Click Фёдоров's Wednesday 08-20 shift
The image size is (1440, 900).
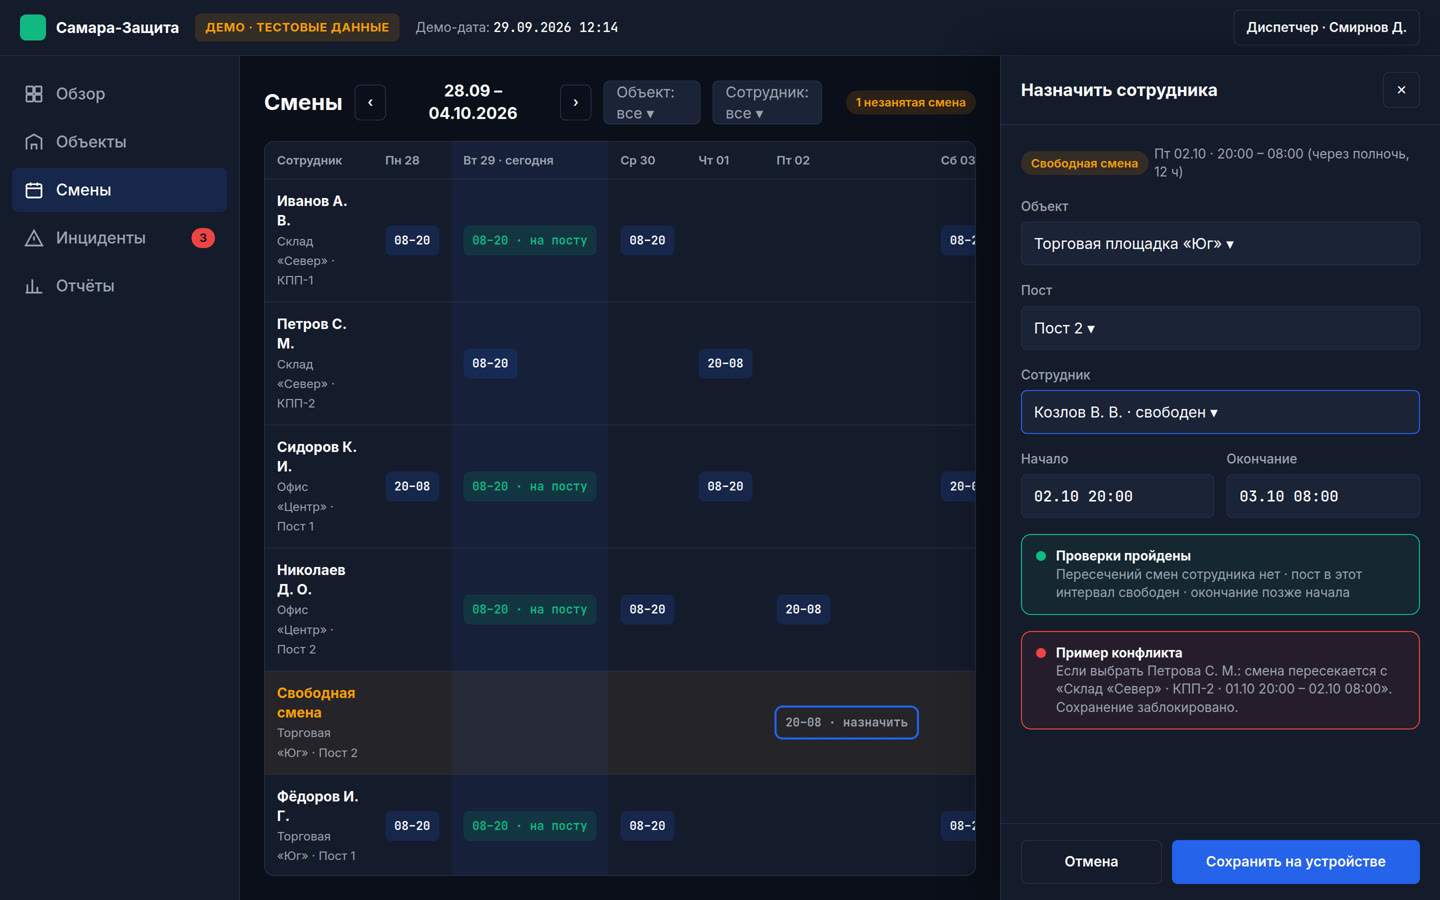tap(647, 826)
